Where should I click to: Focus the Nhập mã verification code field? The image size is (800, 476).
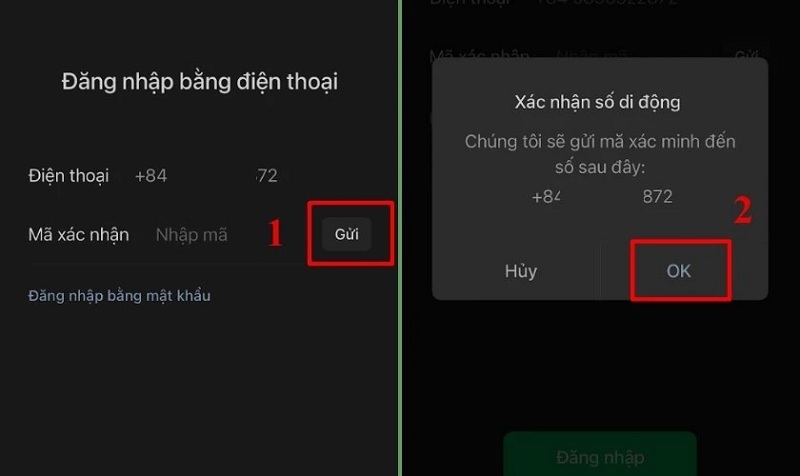[192, 235]
